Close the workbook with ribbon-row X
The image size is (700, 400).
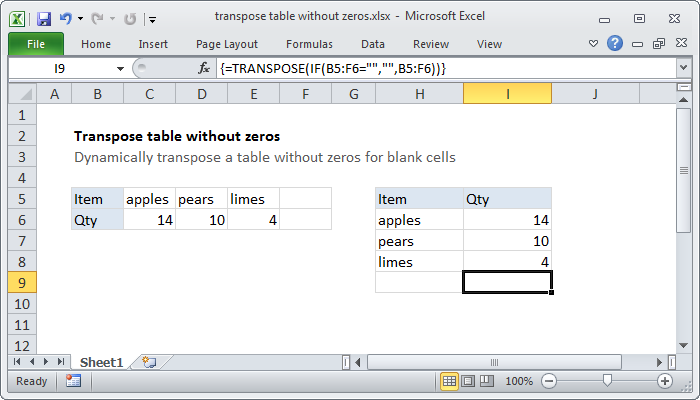[x=681, y=43]
